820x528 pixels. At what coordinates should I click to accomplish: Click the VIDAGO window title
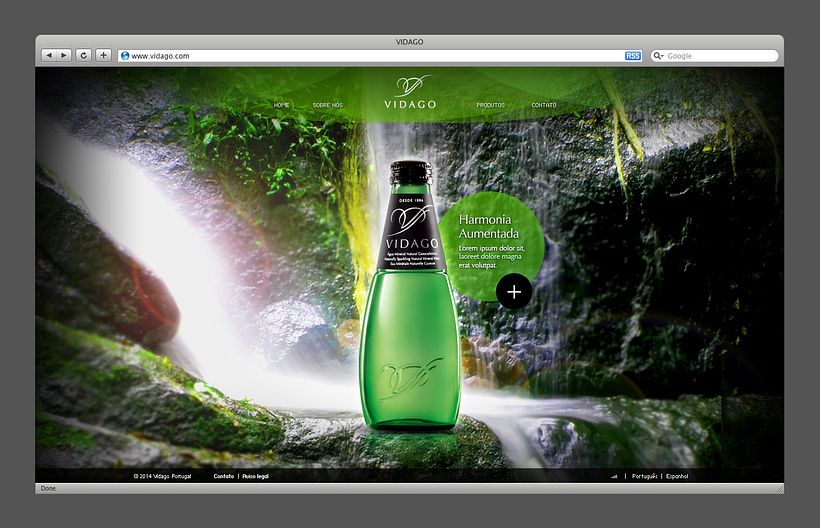pos(409,42)
